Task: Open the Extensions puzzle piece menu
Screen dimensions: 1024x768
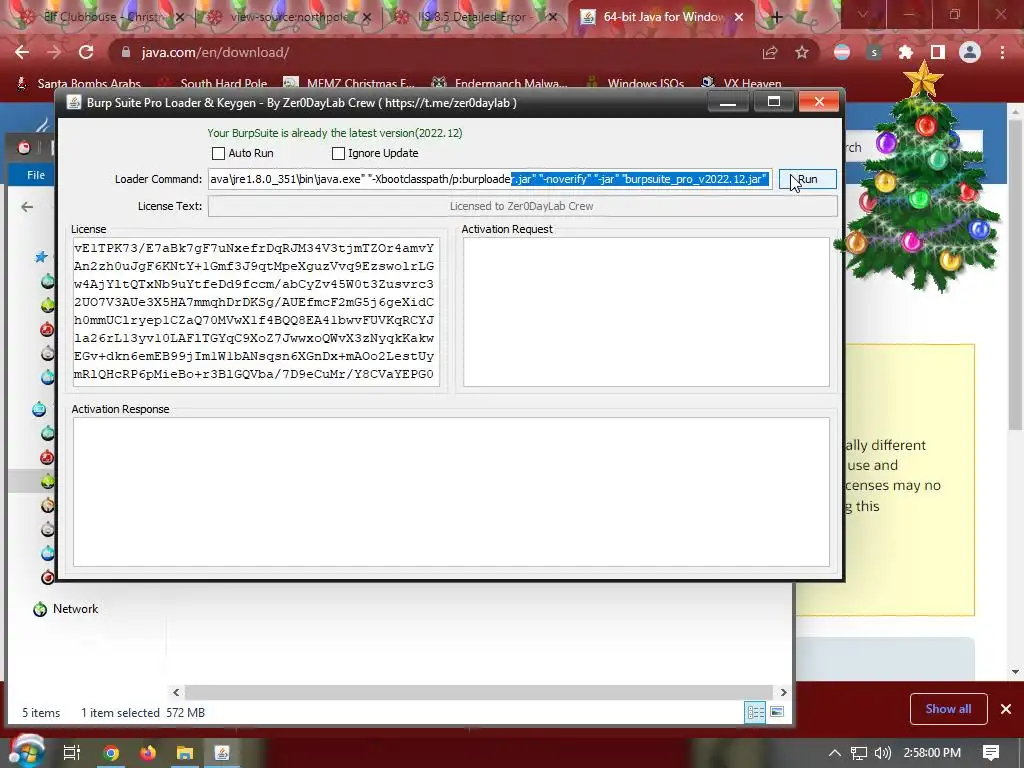Action: (x=906, y=52)
